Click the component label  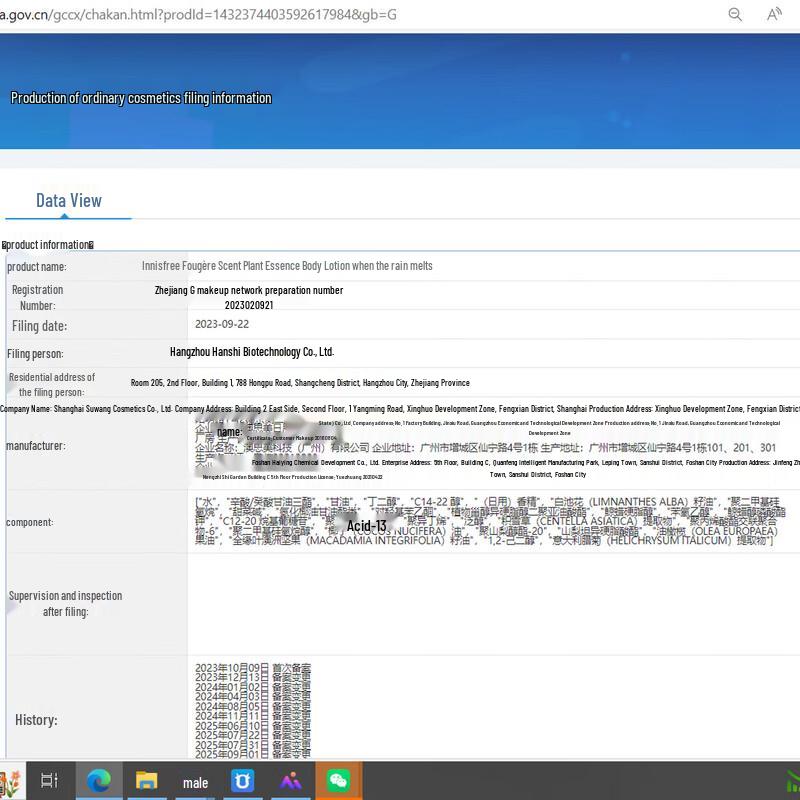point(30,522)
